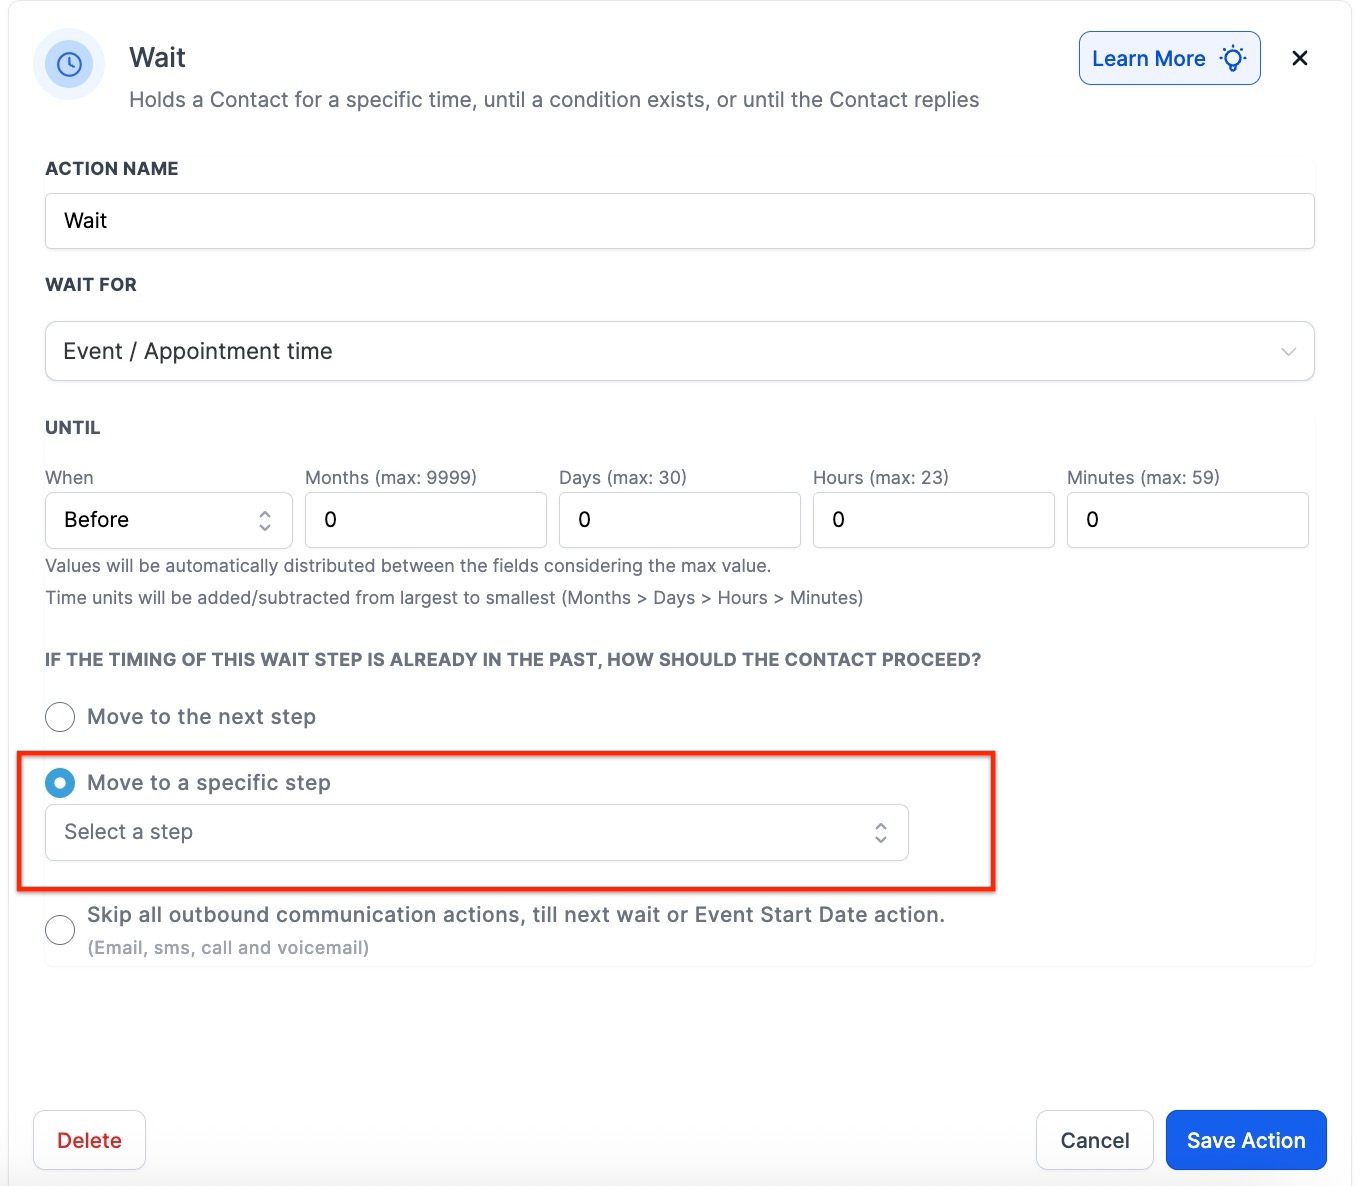1368x1186 pixels.
Task: Open the Event / Appointment time dropdown
Action: (x=678, y=351)
